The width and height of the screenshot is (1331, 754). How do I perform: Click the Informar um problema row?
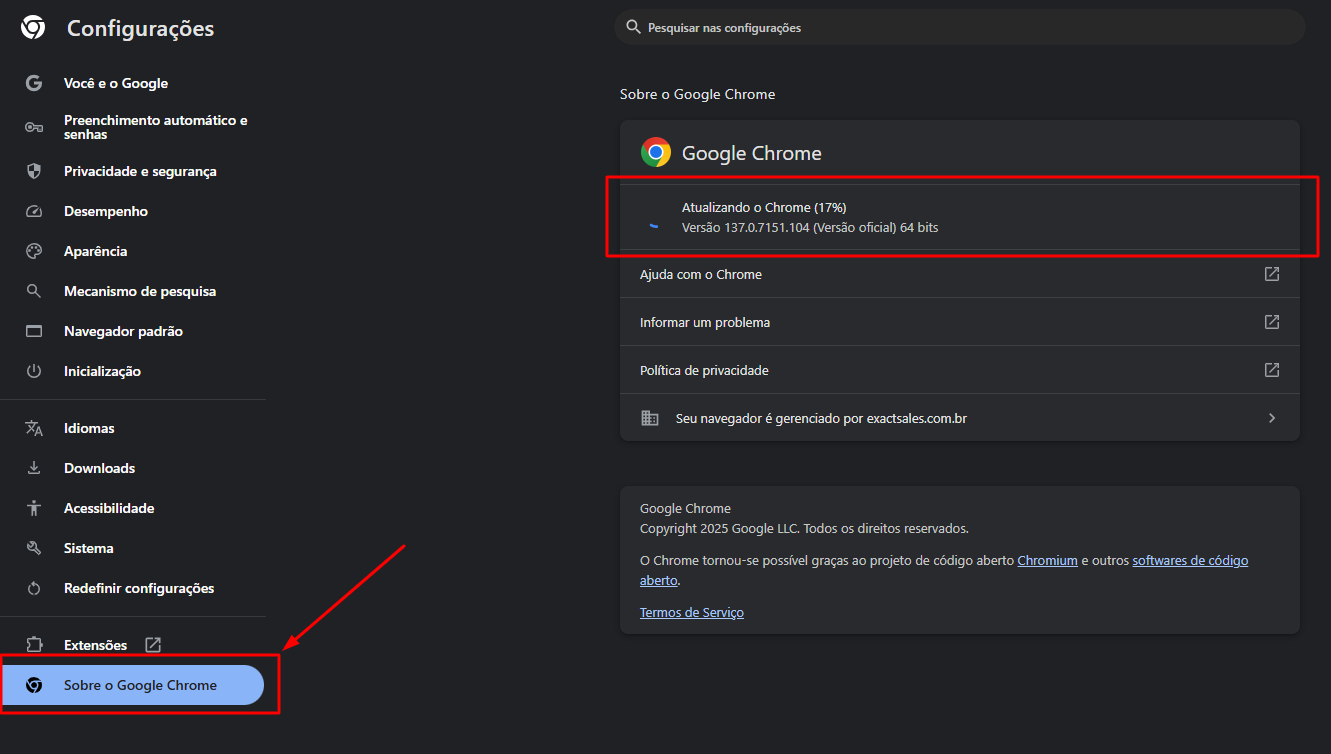coord(960,322)
